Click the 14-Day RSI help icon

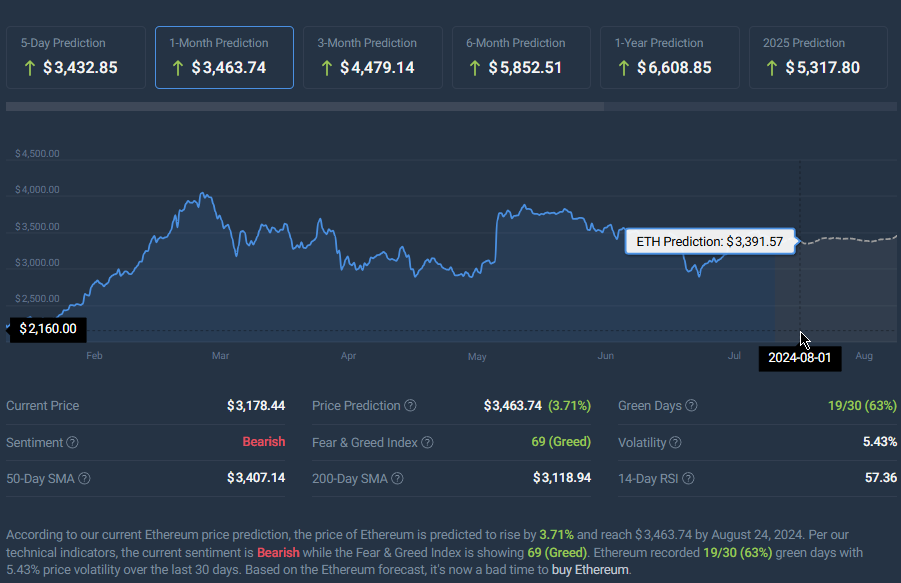tap(688, 478)
